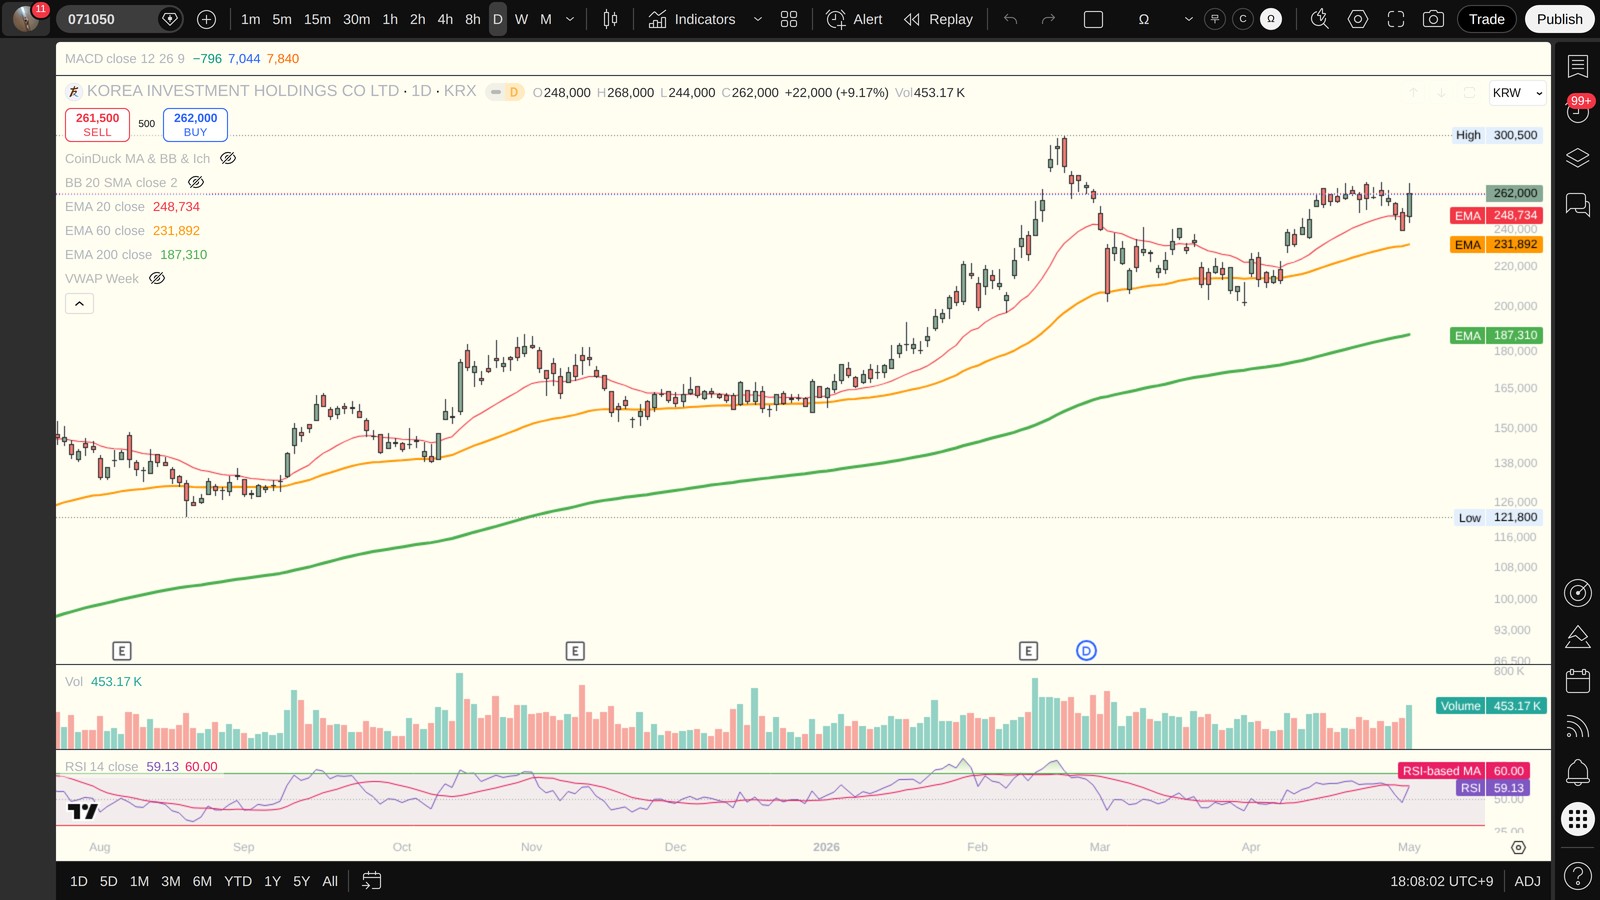The image size is (1600, 900).
Task: Open the Indicators dialog
Action: pyautogui.click(x=691, y=19)
